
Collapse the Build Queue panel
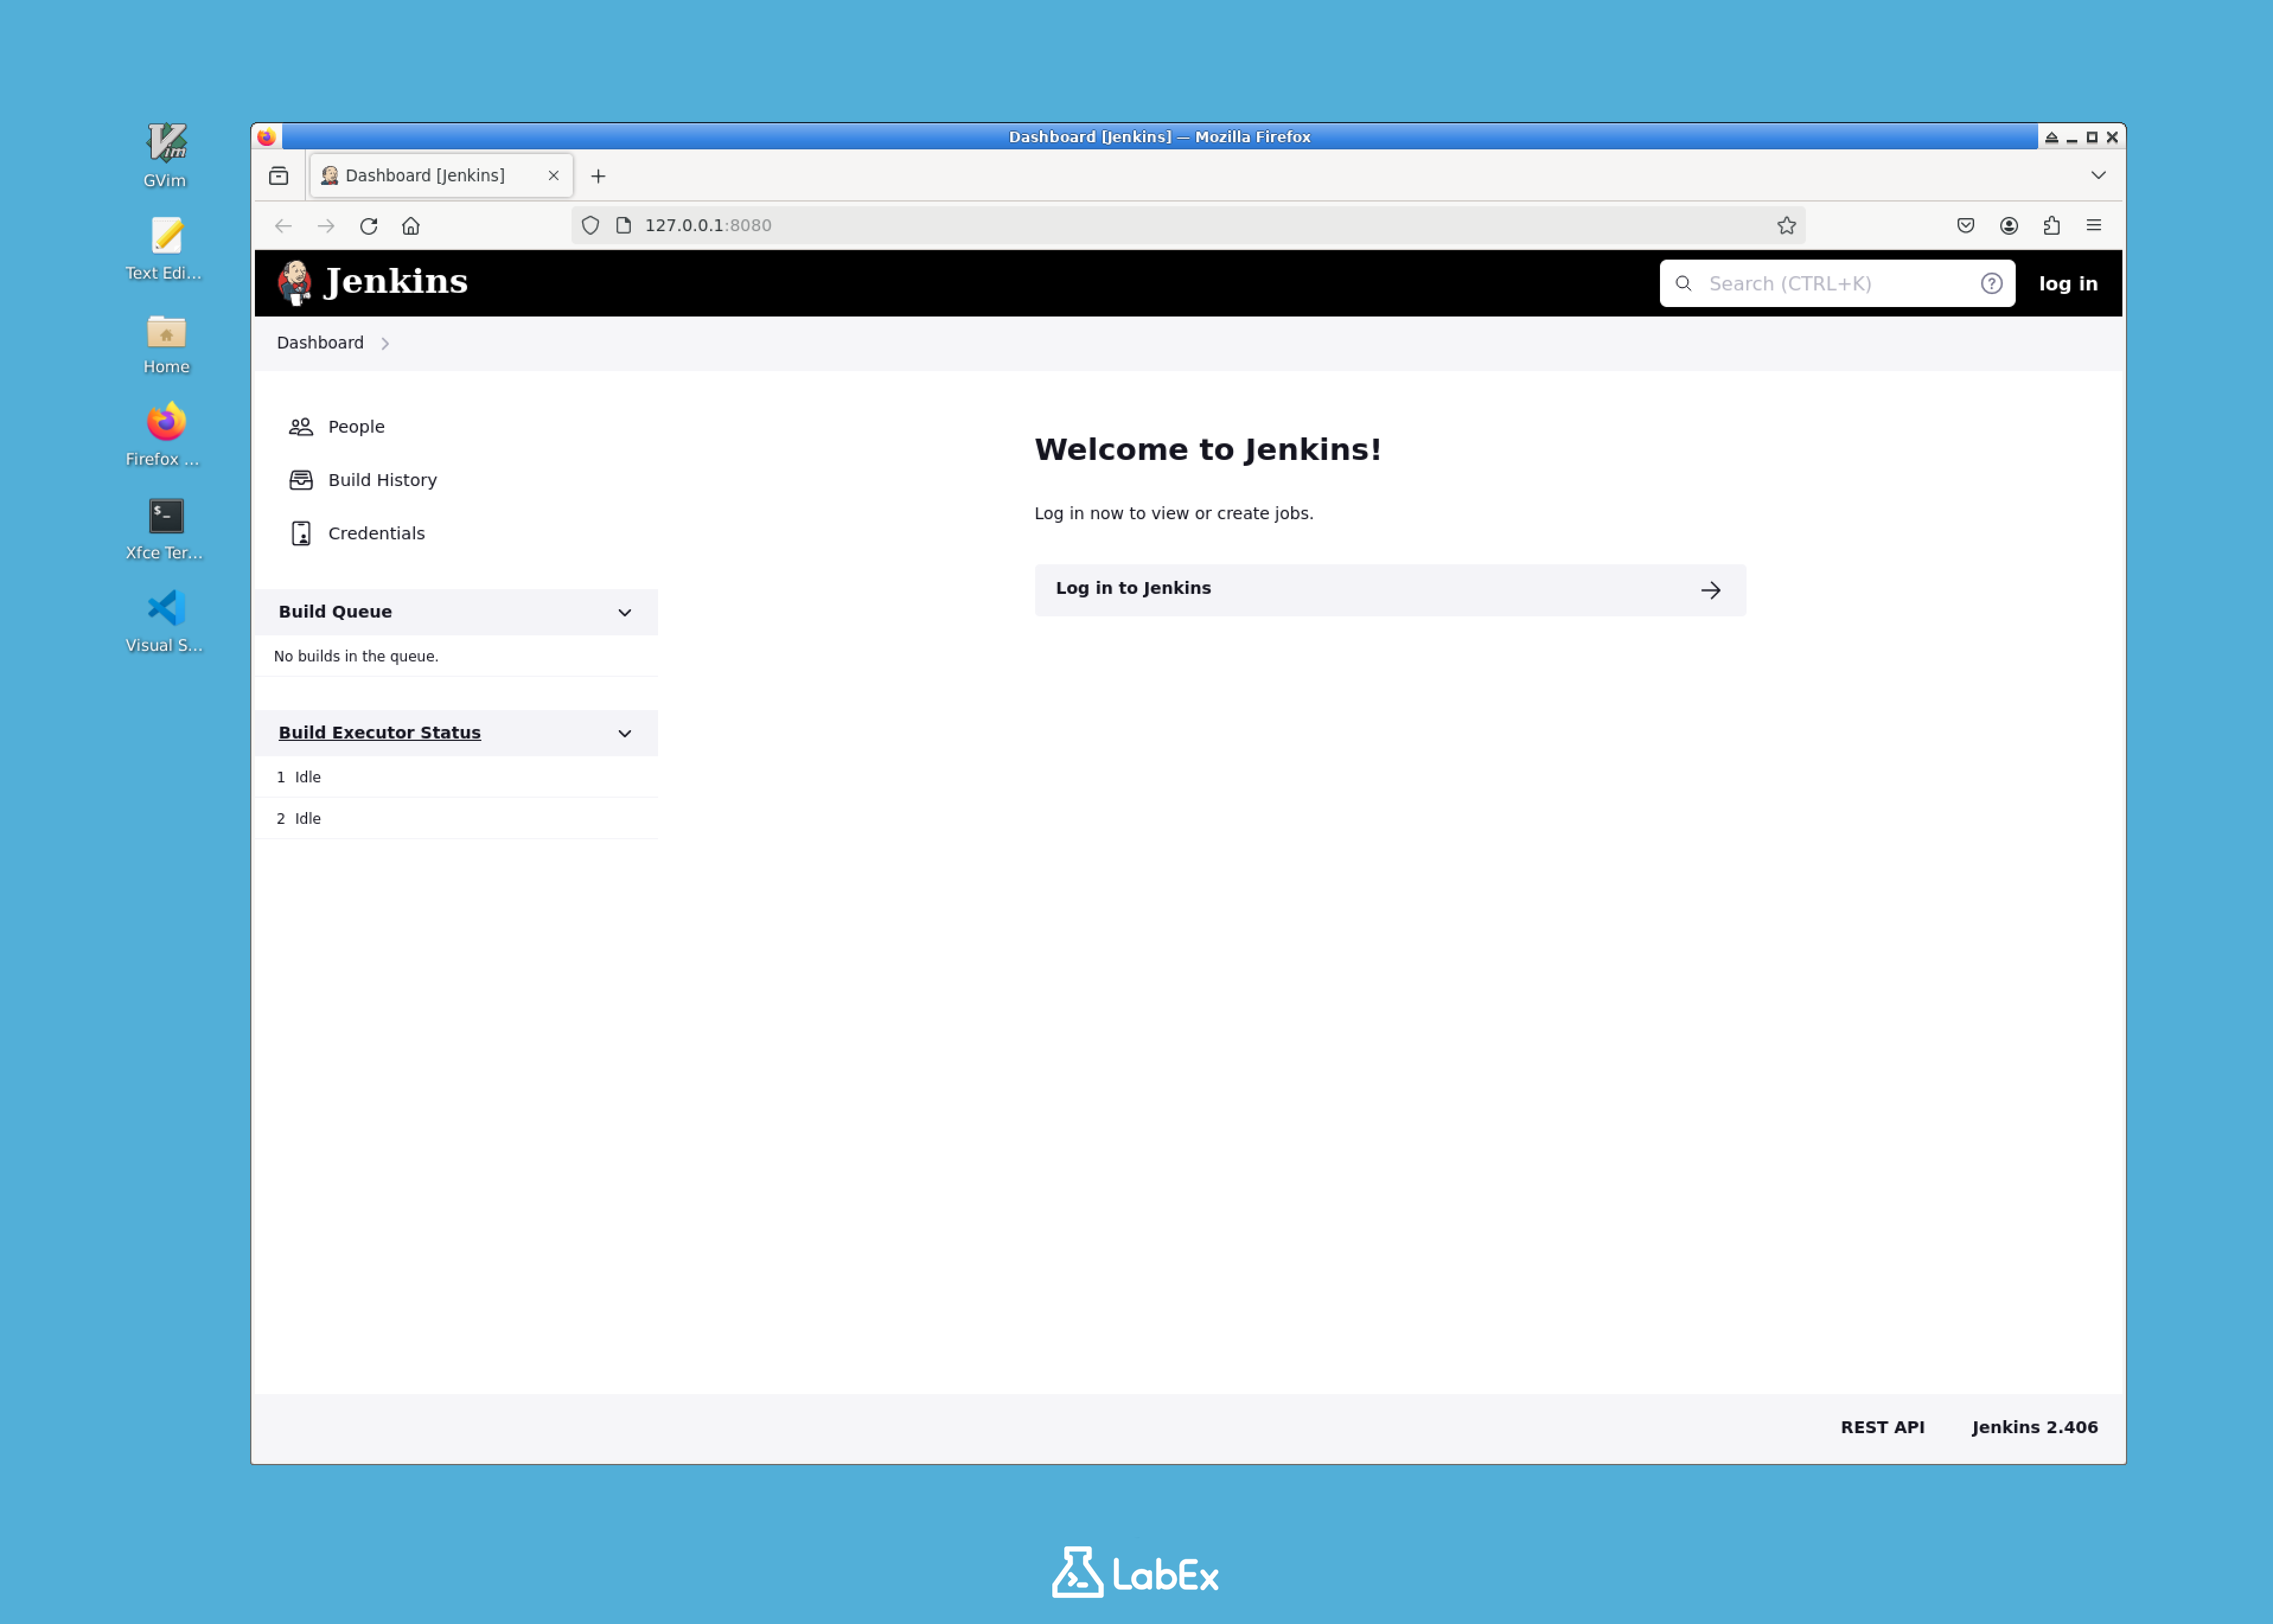(624, 612)
